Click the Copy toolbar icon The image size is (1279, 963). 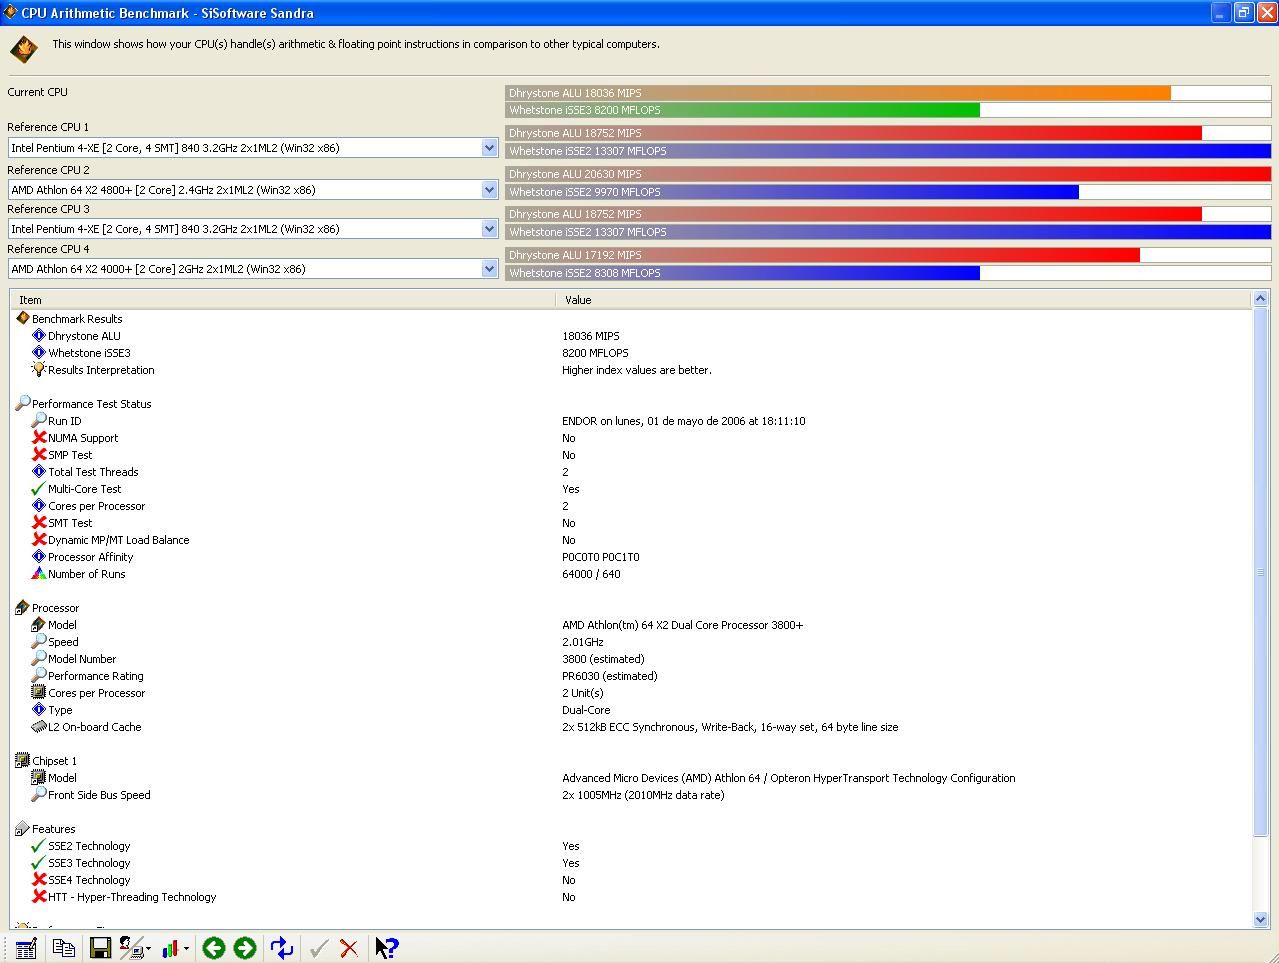(64, 948)
